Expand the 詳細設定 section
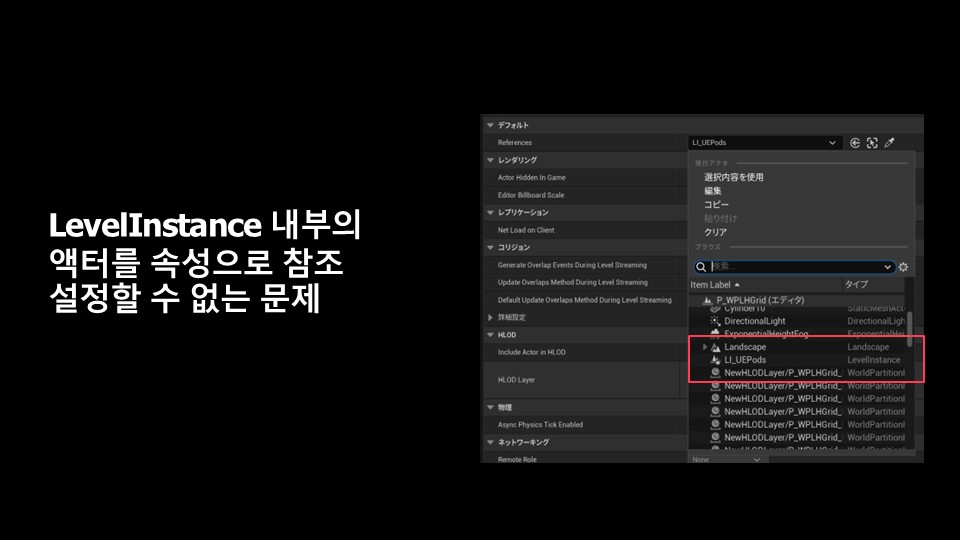Image resolution: width=960 pixels, height=540 pixels. (x=490, y=317)
